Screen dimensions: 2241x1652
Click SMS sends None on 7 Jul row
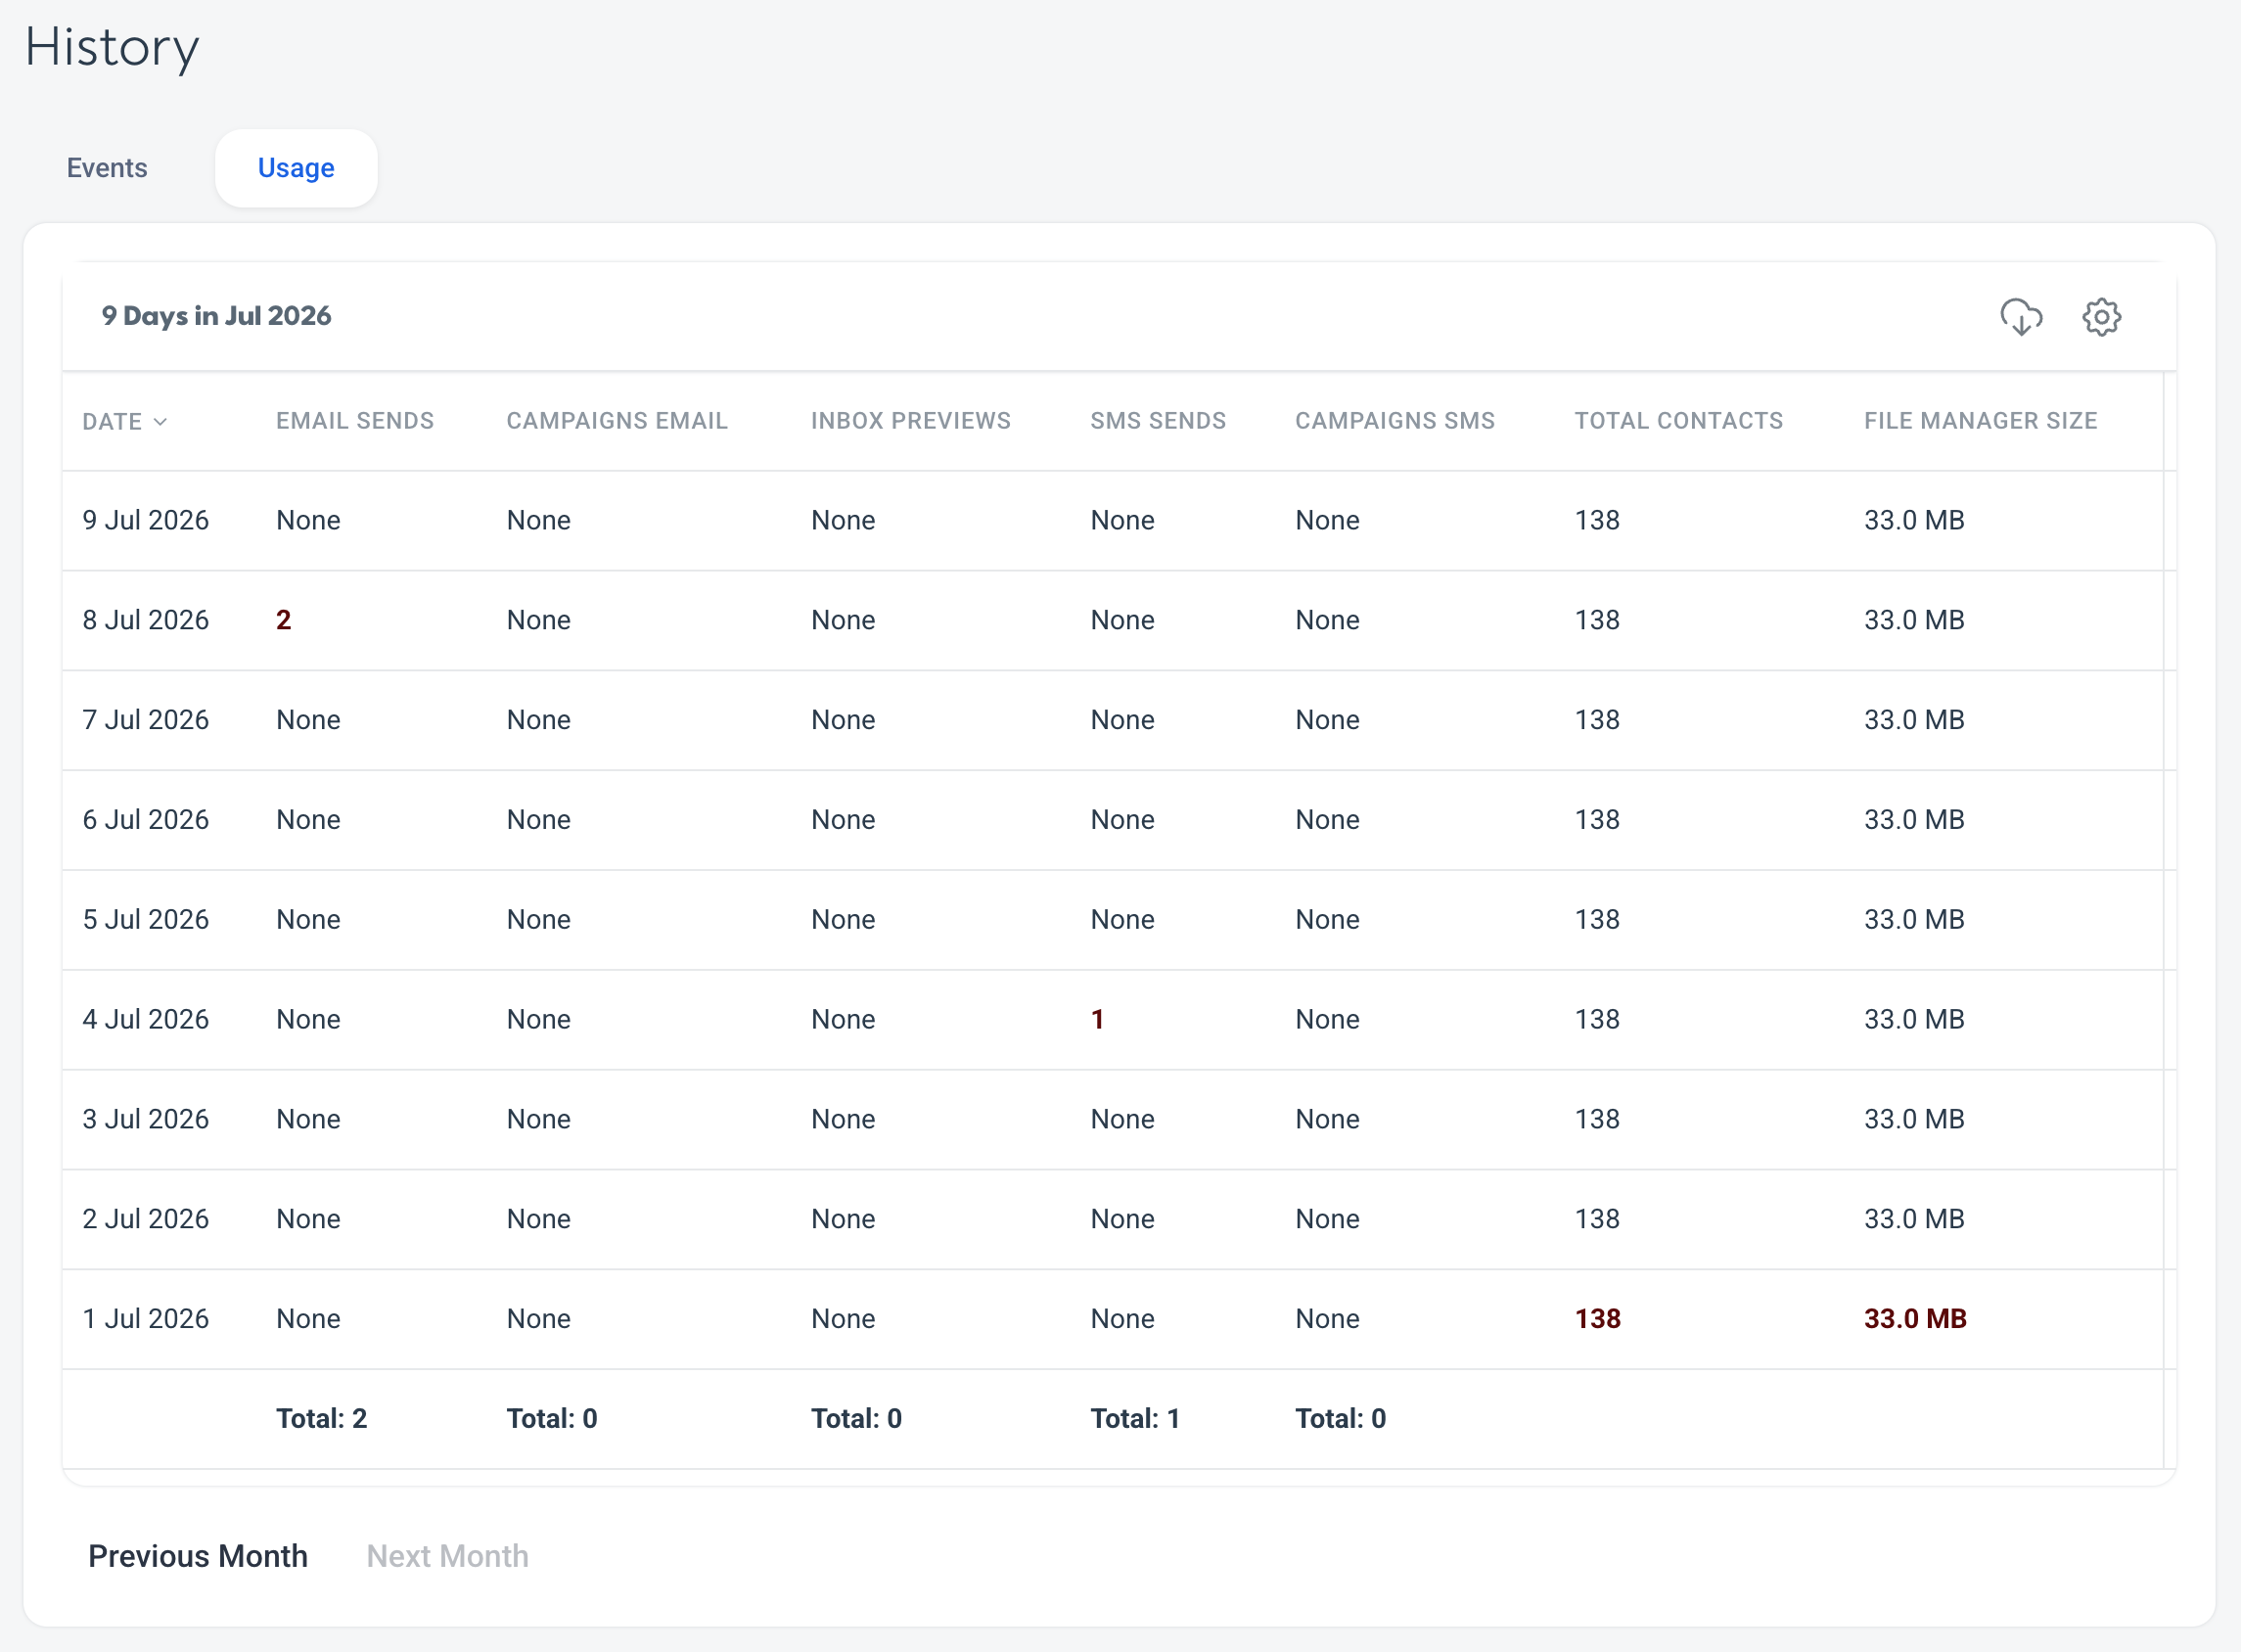pos(1122,720)
